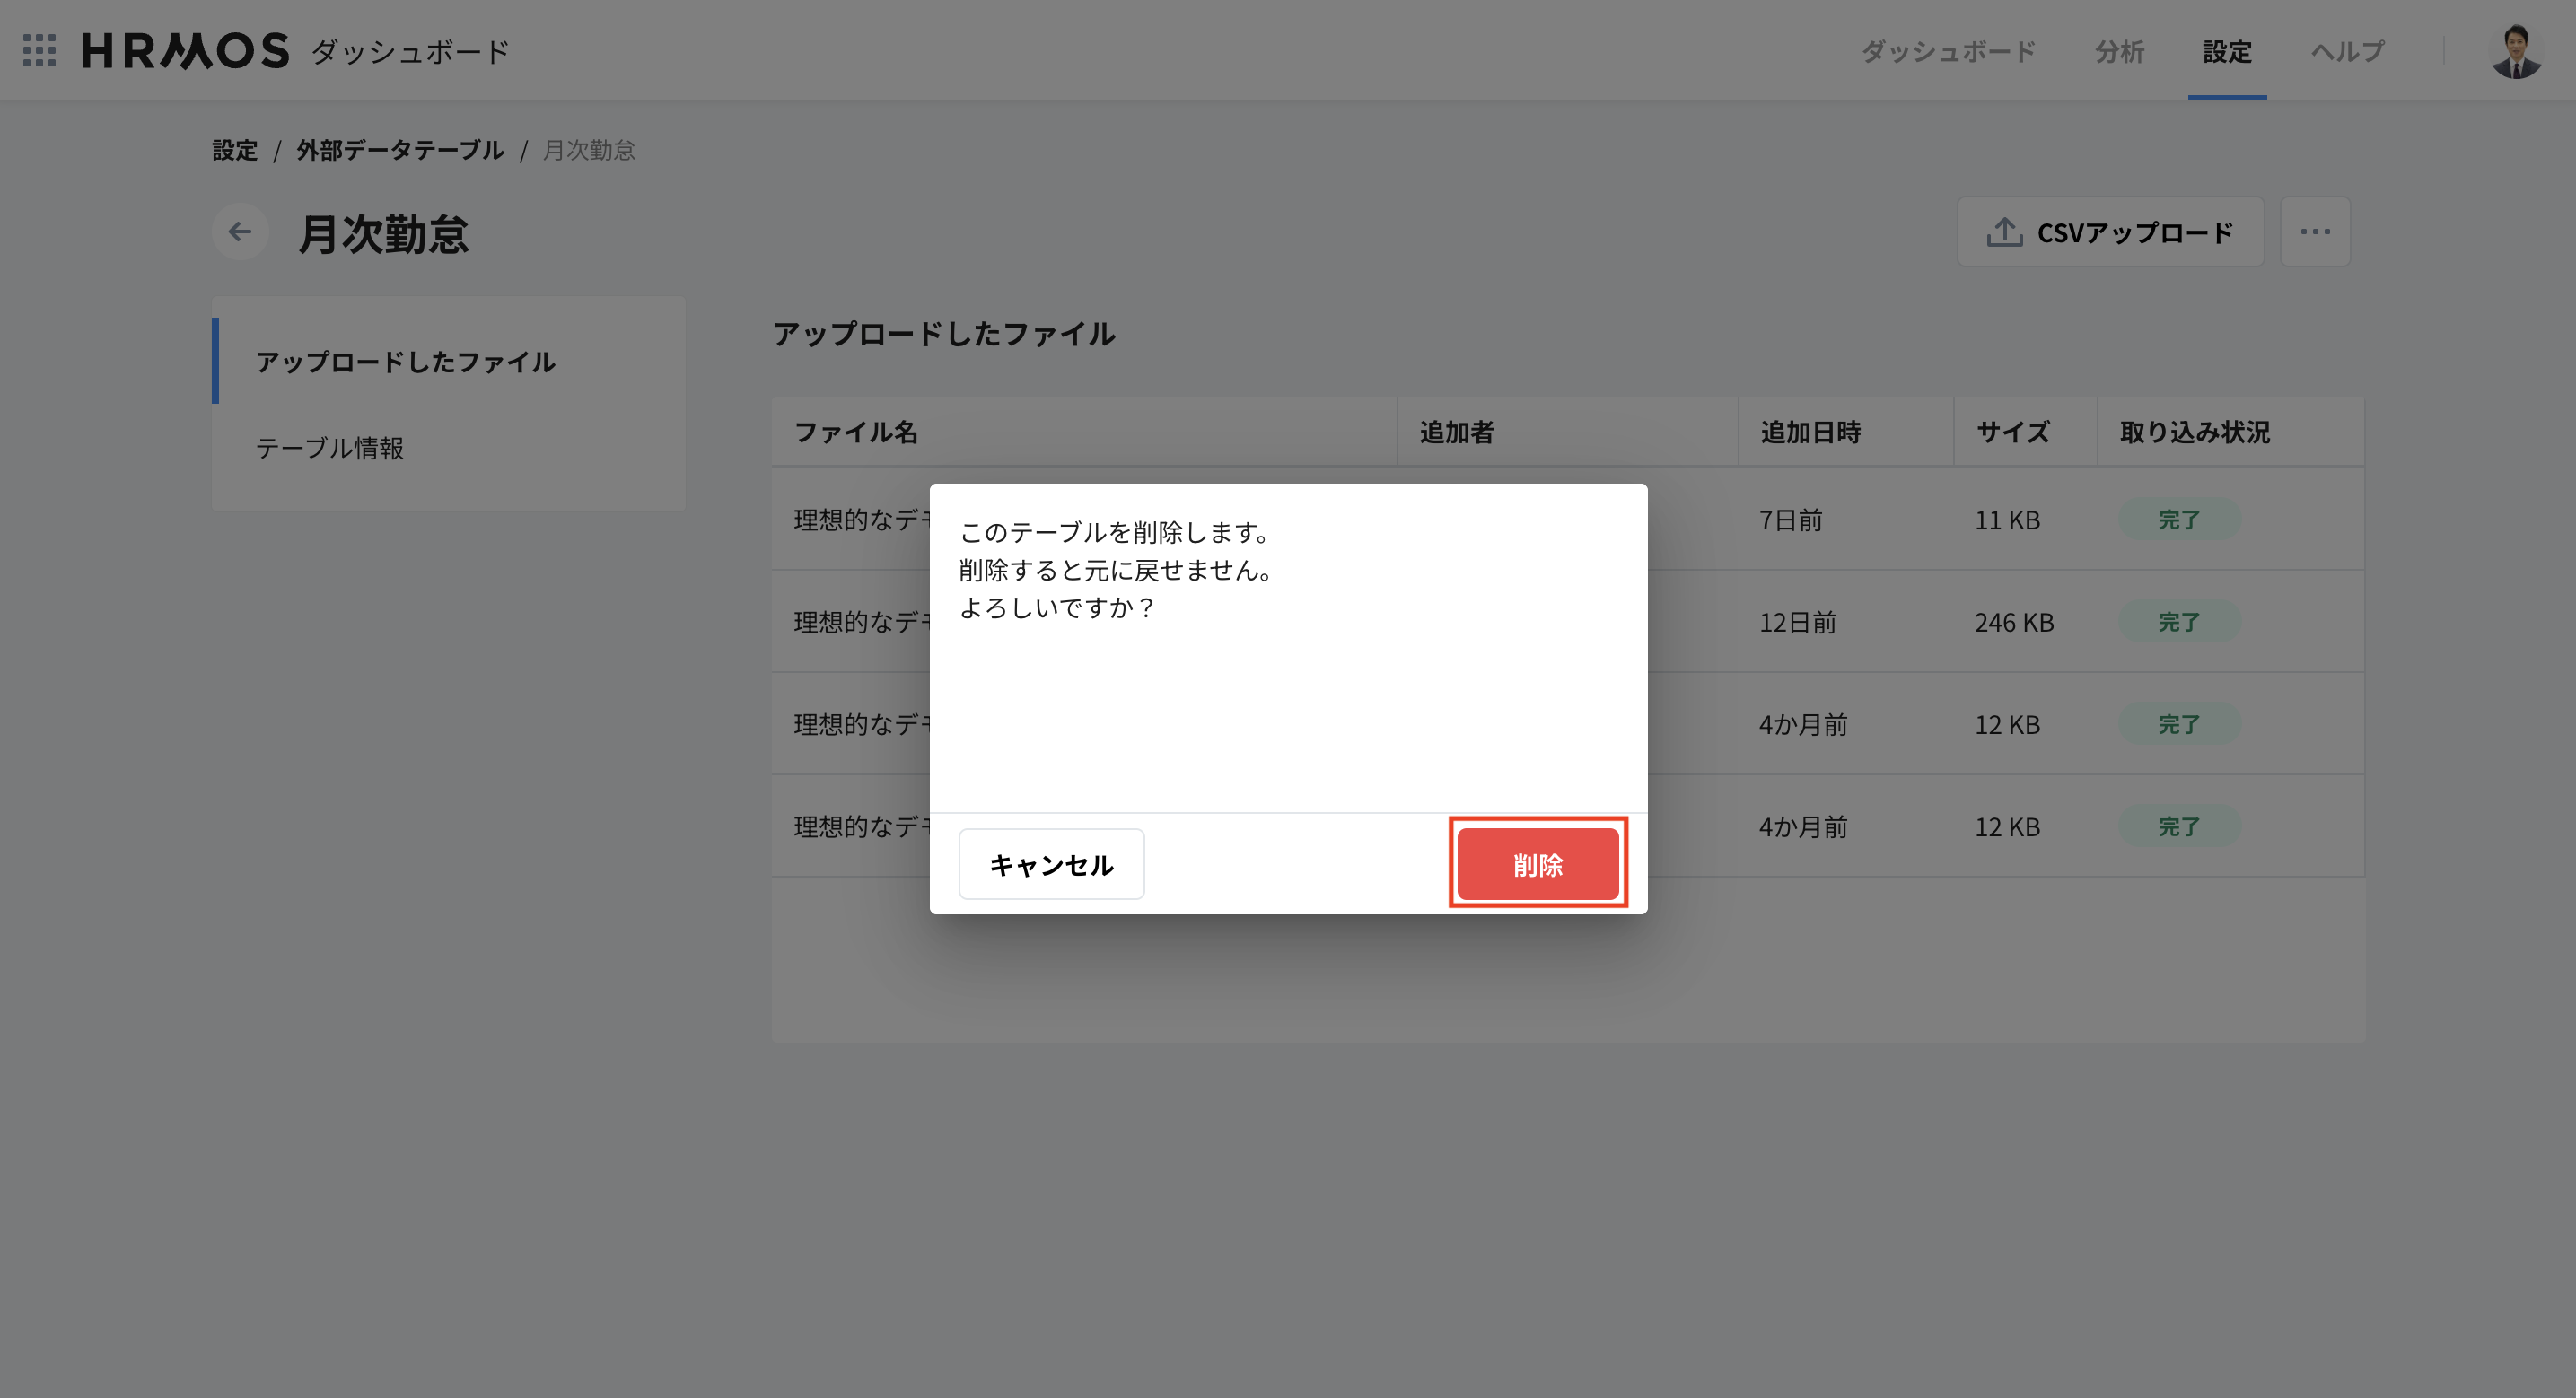Open the 分析 menu item
Image resolution: width=2576 pixels, height=1398 pixels.
pyautogui.click(x=2119, y=51)
